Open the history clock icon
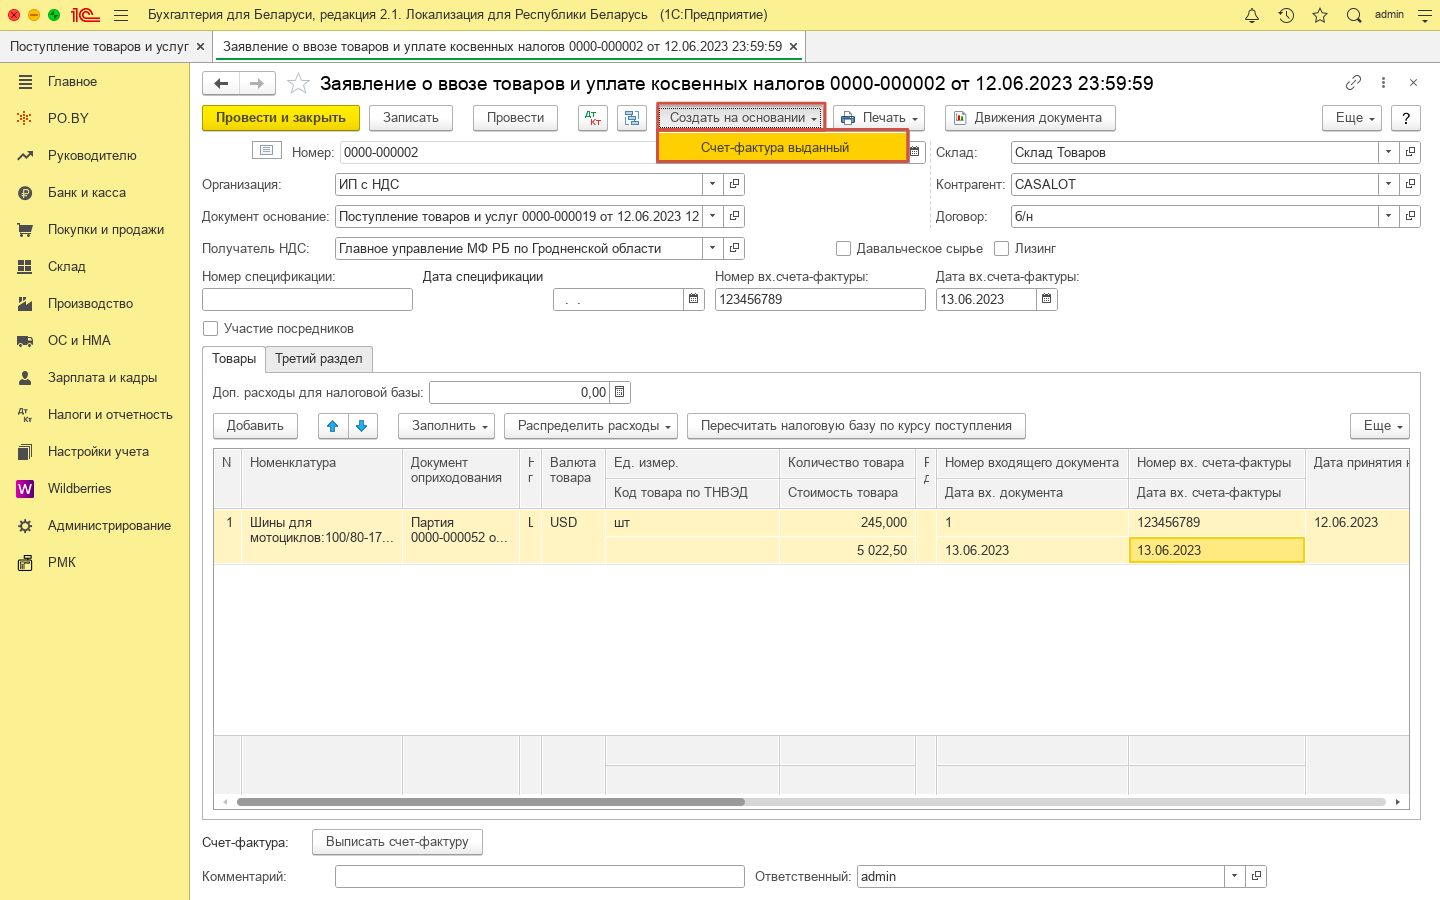 pos(1286,15)
